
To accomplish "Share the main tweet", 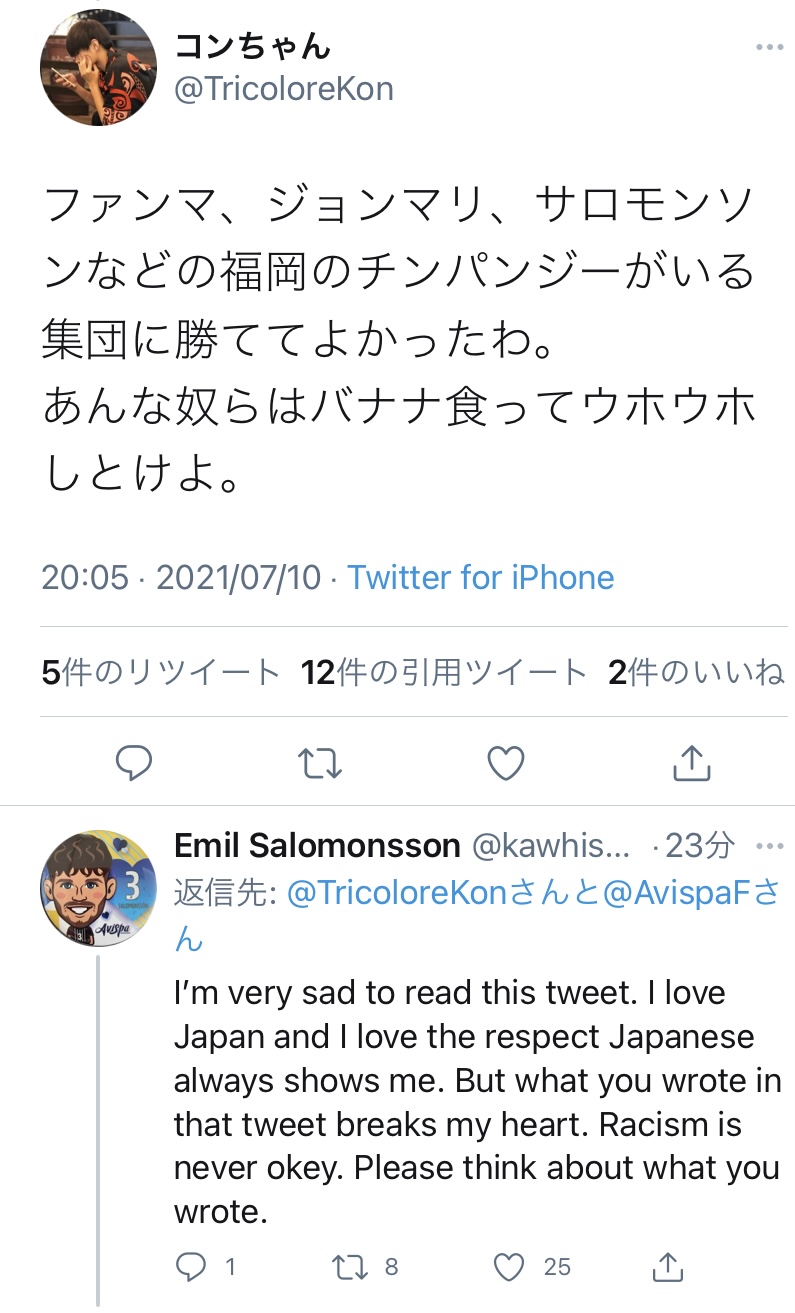I will [691, 763].
